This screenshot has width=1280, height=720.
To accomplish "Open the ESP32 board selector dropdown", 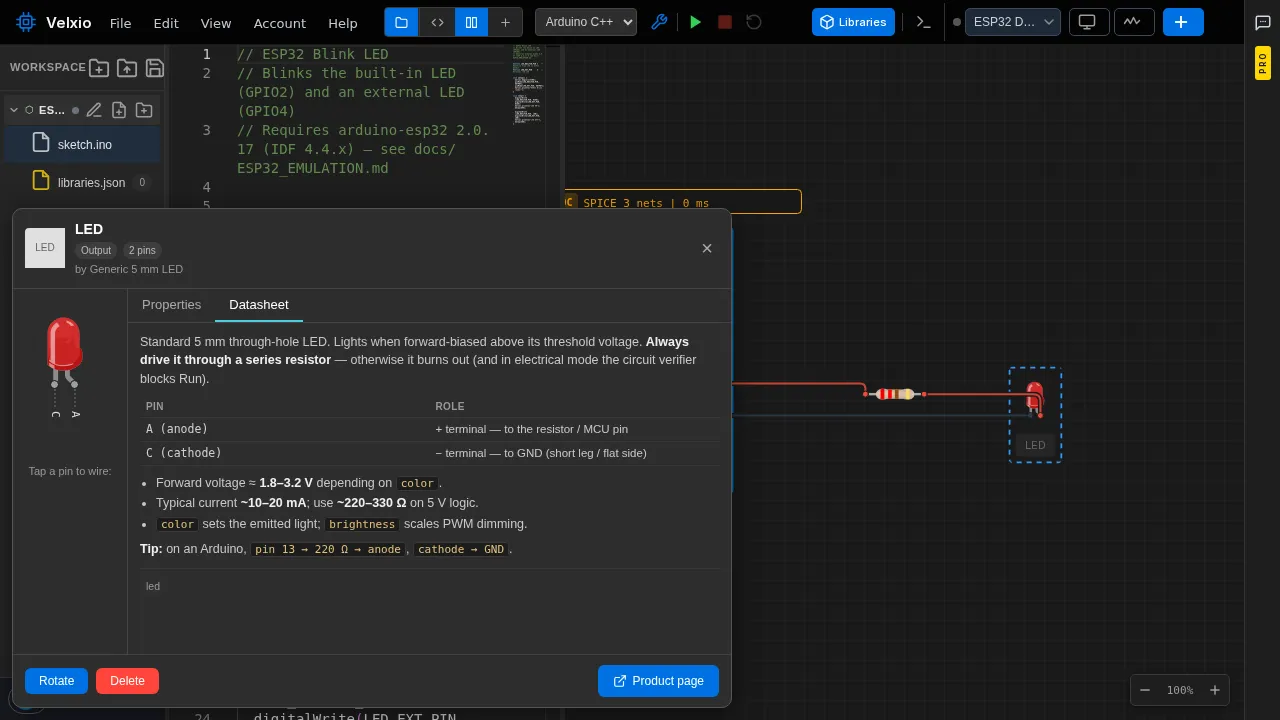I will tap(1012, 22).
